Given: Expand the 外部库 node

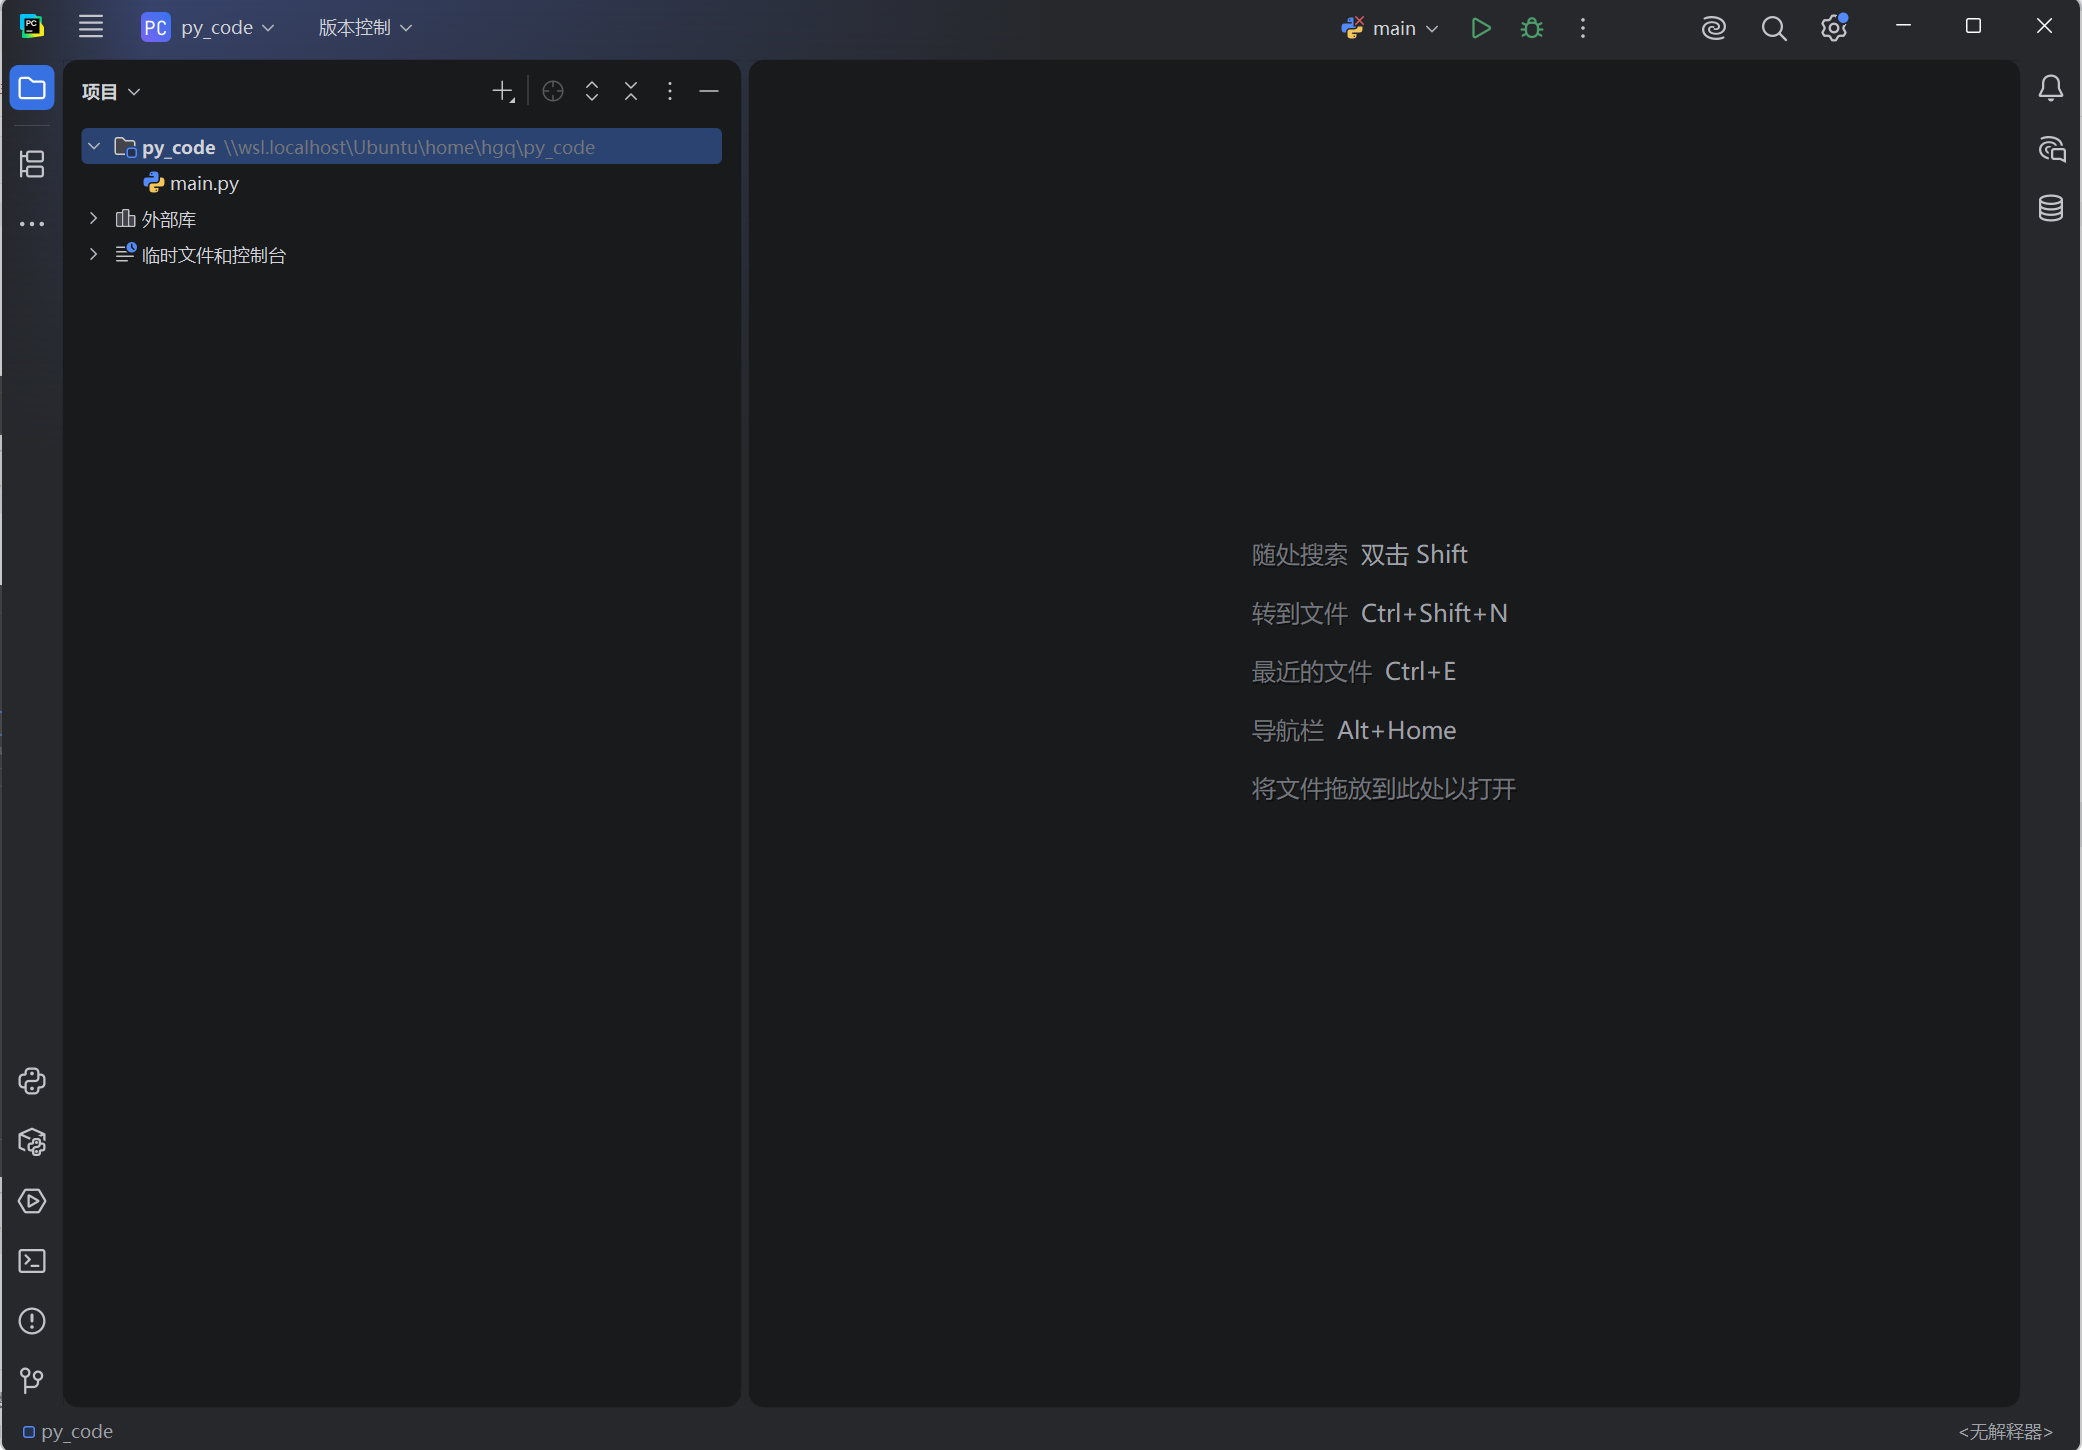Looking at the screenshot, I should coord(94,219).
